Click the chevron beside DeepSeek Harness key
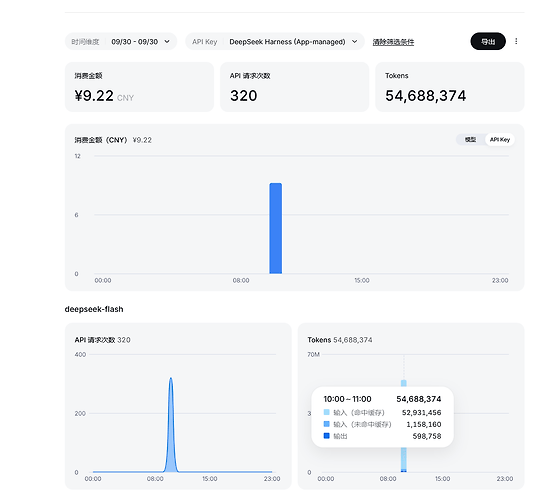554x500 pixels. pyautogui.click(x=354, y=42)
